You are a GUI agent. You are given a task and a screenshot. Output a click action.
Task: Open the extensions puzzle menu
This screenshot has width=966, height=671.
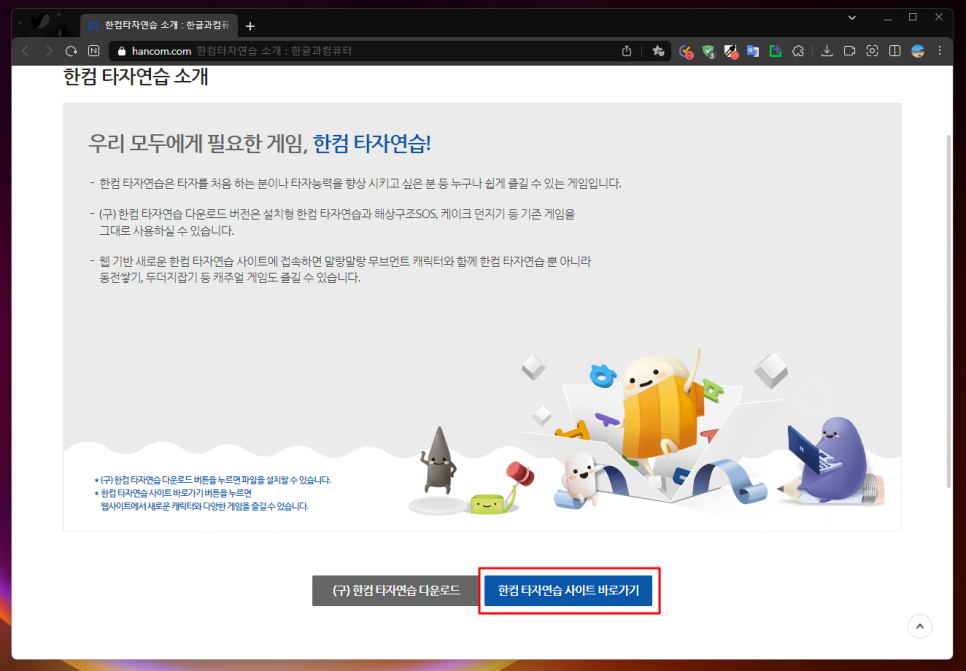(798, 51)
